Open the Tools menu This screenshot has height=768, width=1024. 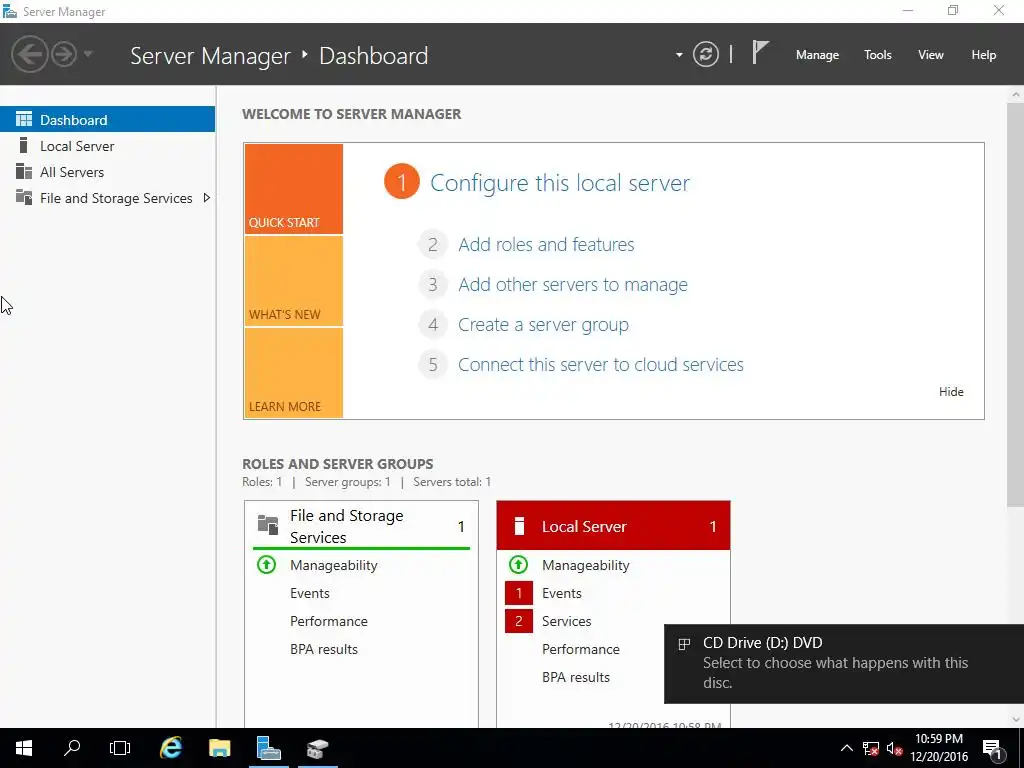pyautogui.click(x=878, y=55)
